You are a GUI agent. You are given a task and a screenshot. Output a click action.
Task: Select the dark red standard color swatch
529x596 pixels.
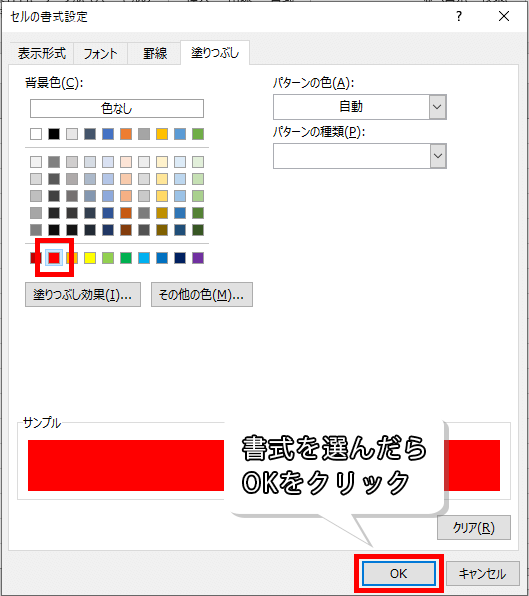click(35, 258)
